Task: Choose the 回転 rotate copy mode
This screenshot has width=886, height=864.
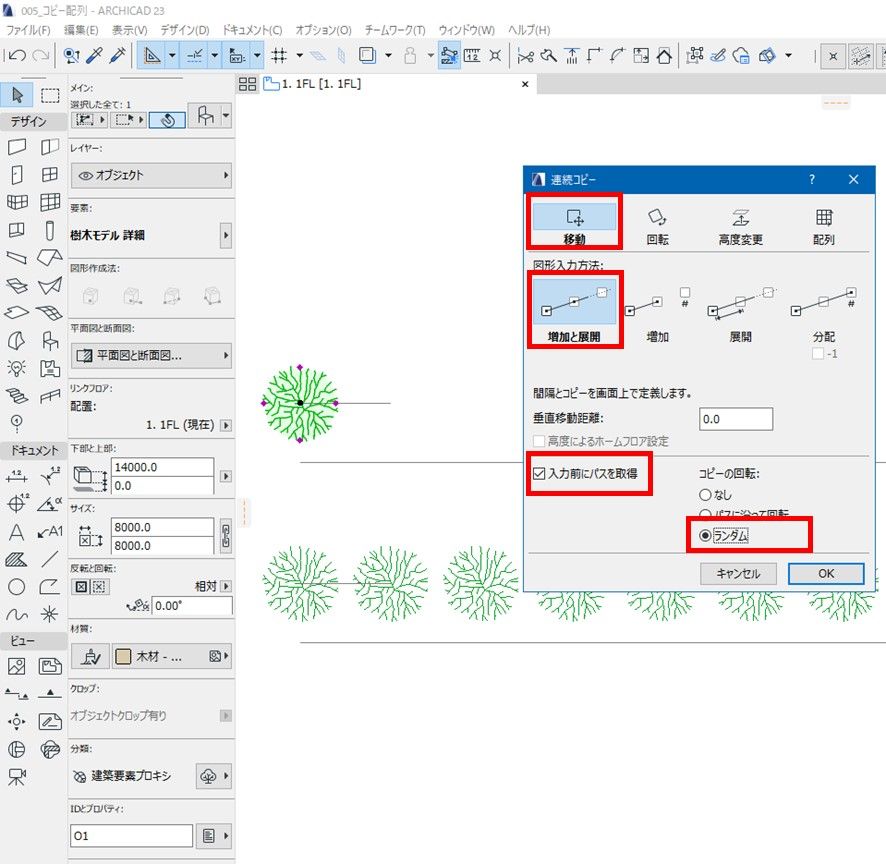Action: pos(657,226)
